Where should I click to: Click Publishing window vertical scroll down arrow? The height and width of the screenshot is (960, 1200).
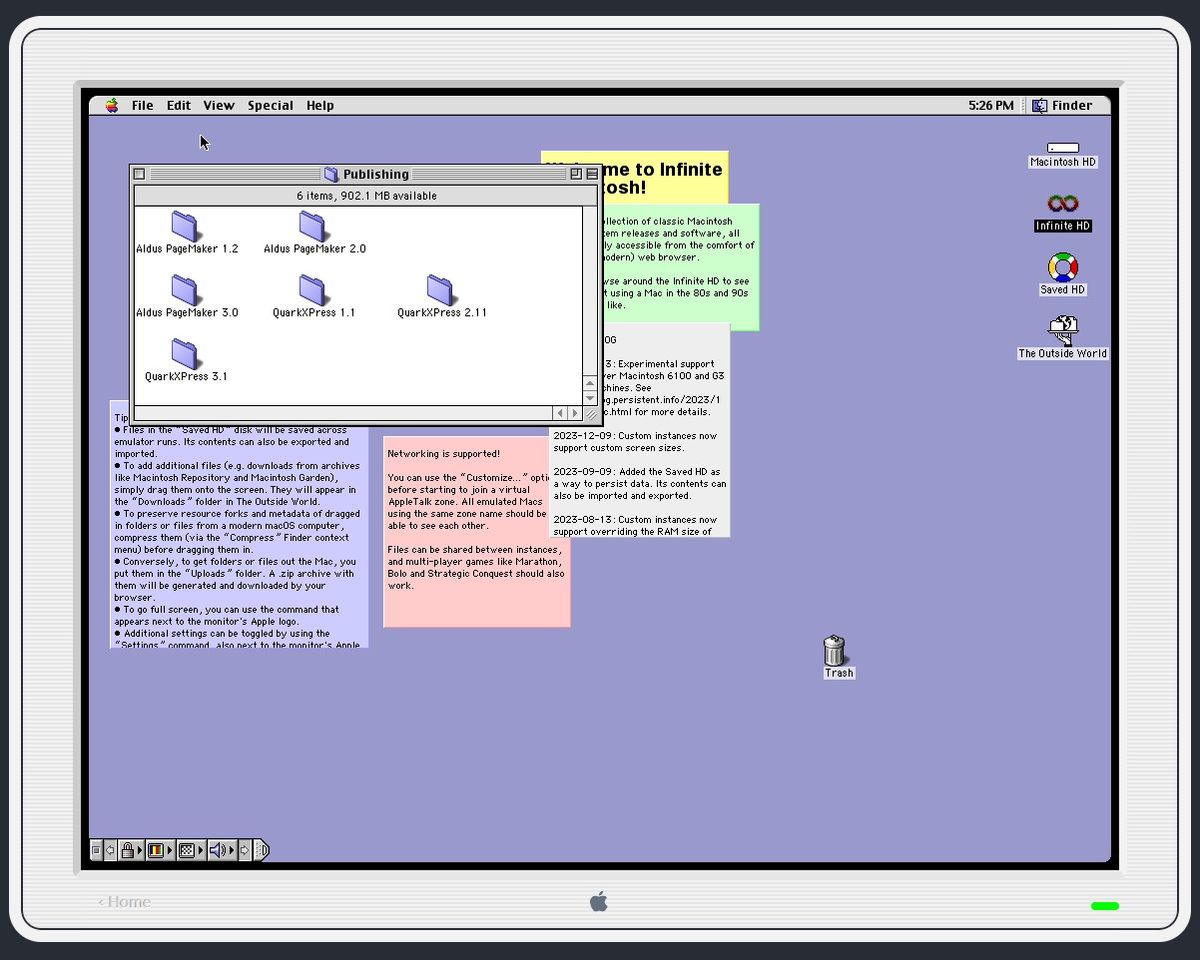click(590, 398)
